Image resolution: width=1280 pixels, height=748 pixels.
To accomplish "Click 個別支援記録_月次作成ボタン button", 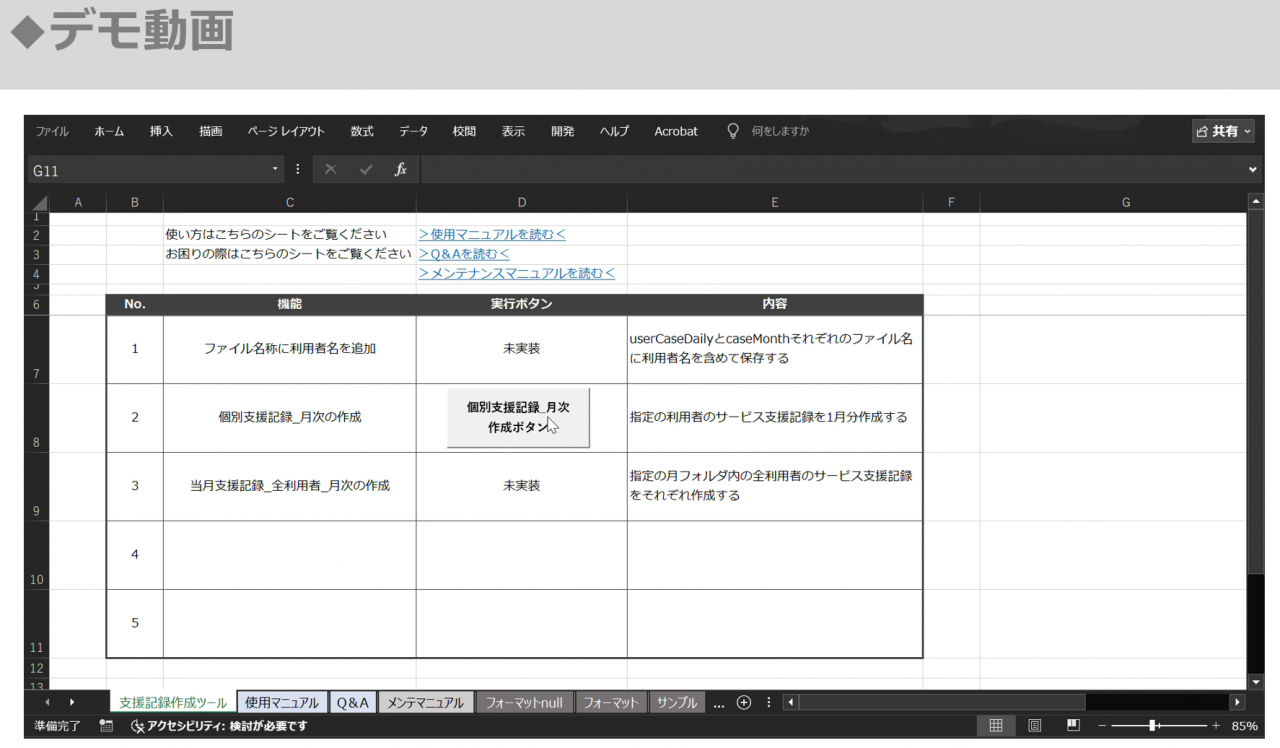I will click(x=518, y=417).
